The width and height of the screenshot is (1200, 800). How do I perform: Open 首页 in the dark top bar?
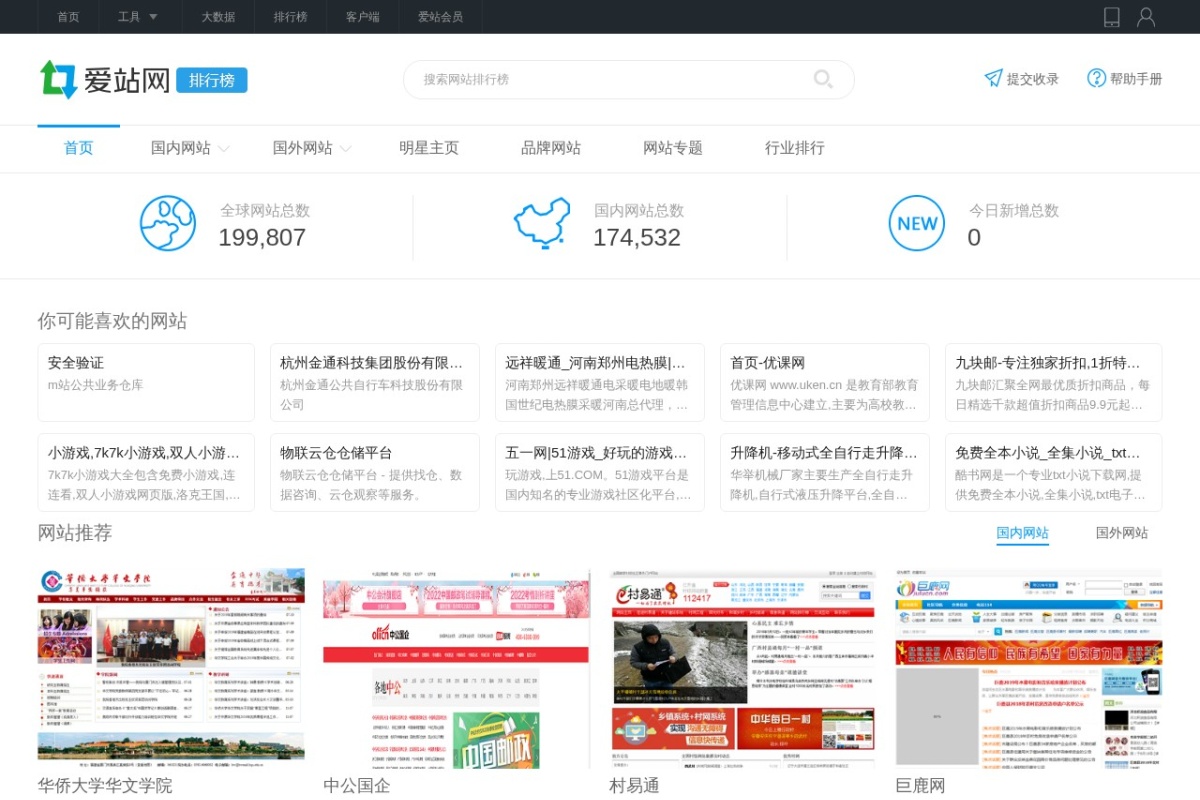(x=68, y=17)
